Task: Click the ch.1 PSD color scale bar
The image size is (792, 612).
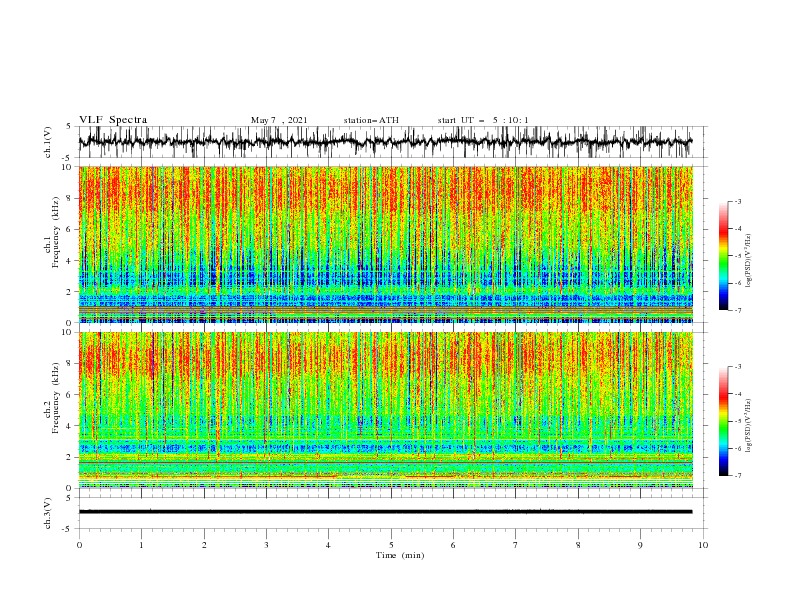Action: pyautogui.click(x=724, y=256)
